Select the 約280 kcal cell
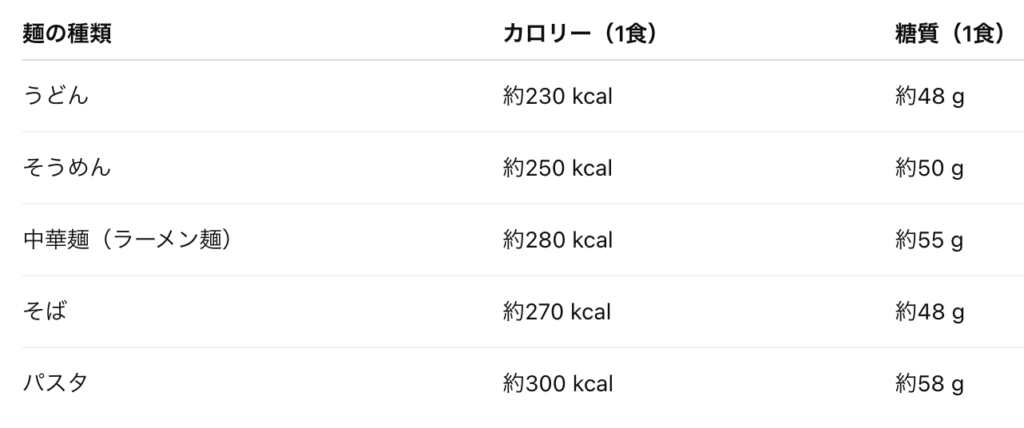Image resolution: width=1024 pixels, height=428 pixels. tap(557, 240)
